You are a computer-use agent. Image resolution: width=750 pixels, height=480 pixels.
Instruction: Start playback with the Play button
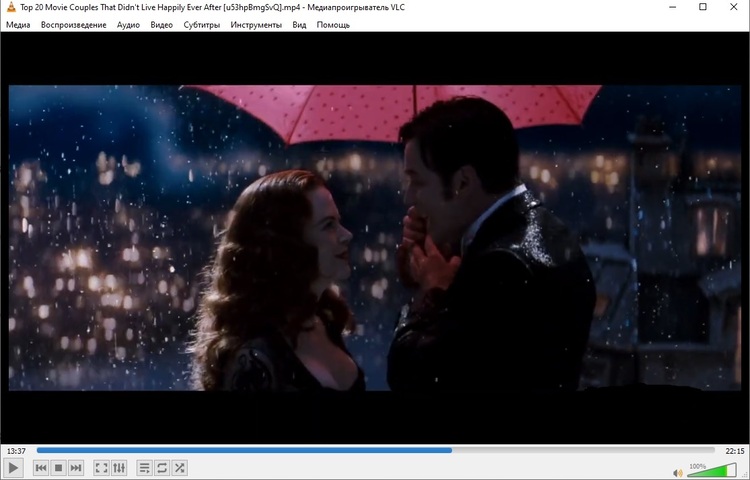(13, 468)
